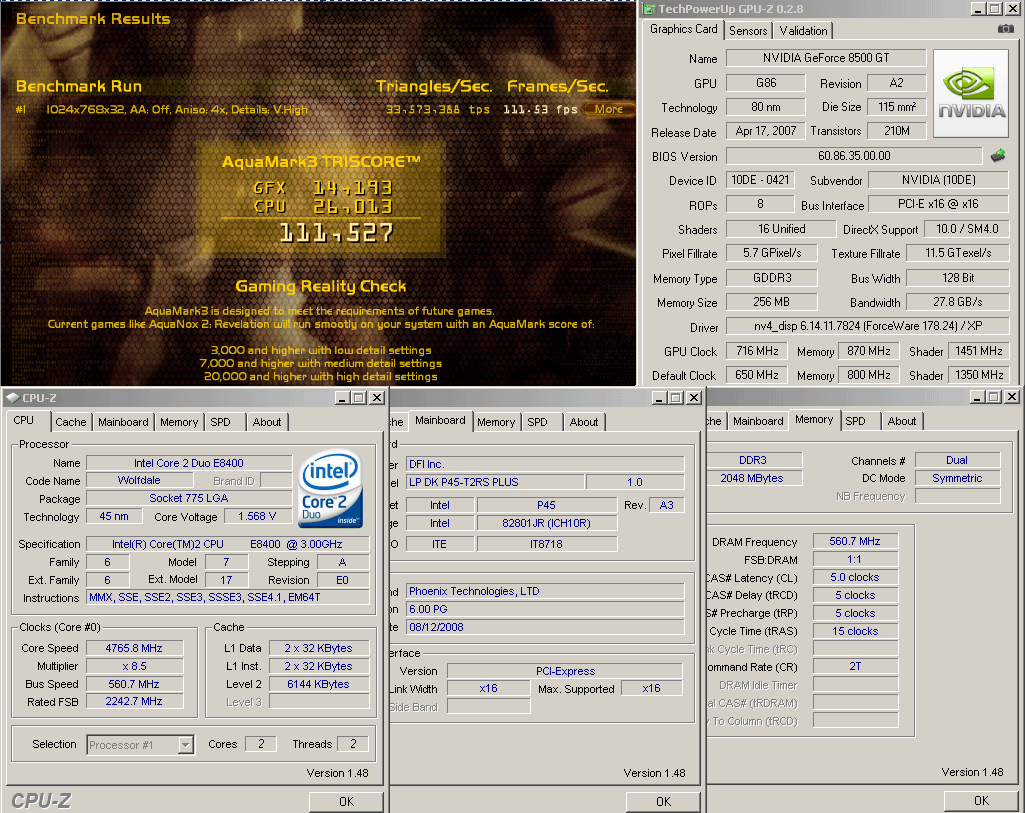Viewport: 1025px width, 813px height.
Task: Click the Intel Core 2 Duo logo
Action: (330, 488)
